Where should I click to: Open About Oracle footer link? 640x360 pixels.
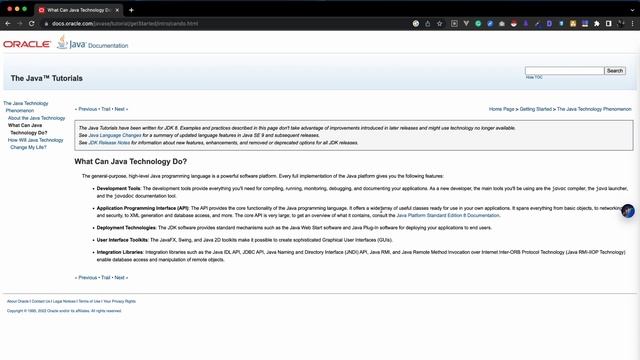[x=18, y=301]
